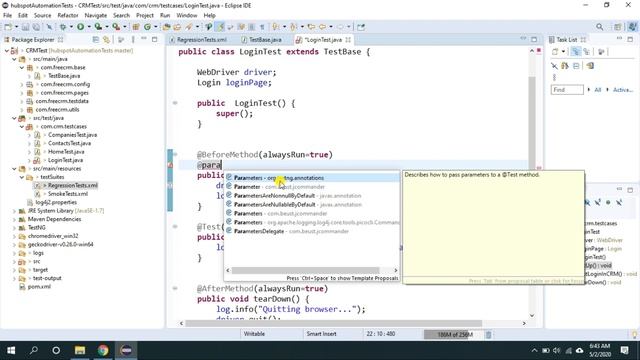Toggle fold marker beside LoginTest constructor
Screen dimensions: 640x360
(x=175, y=103)
